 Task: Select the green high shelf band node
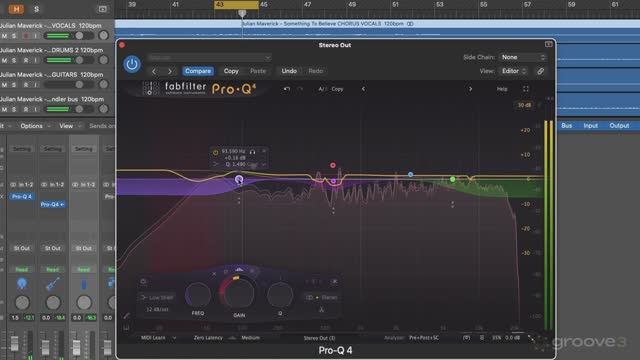point(452,179)
